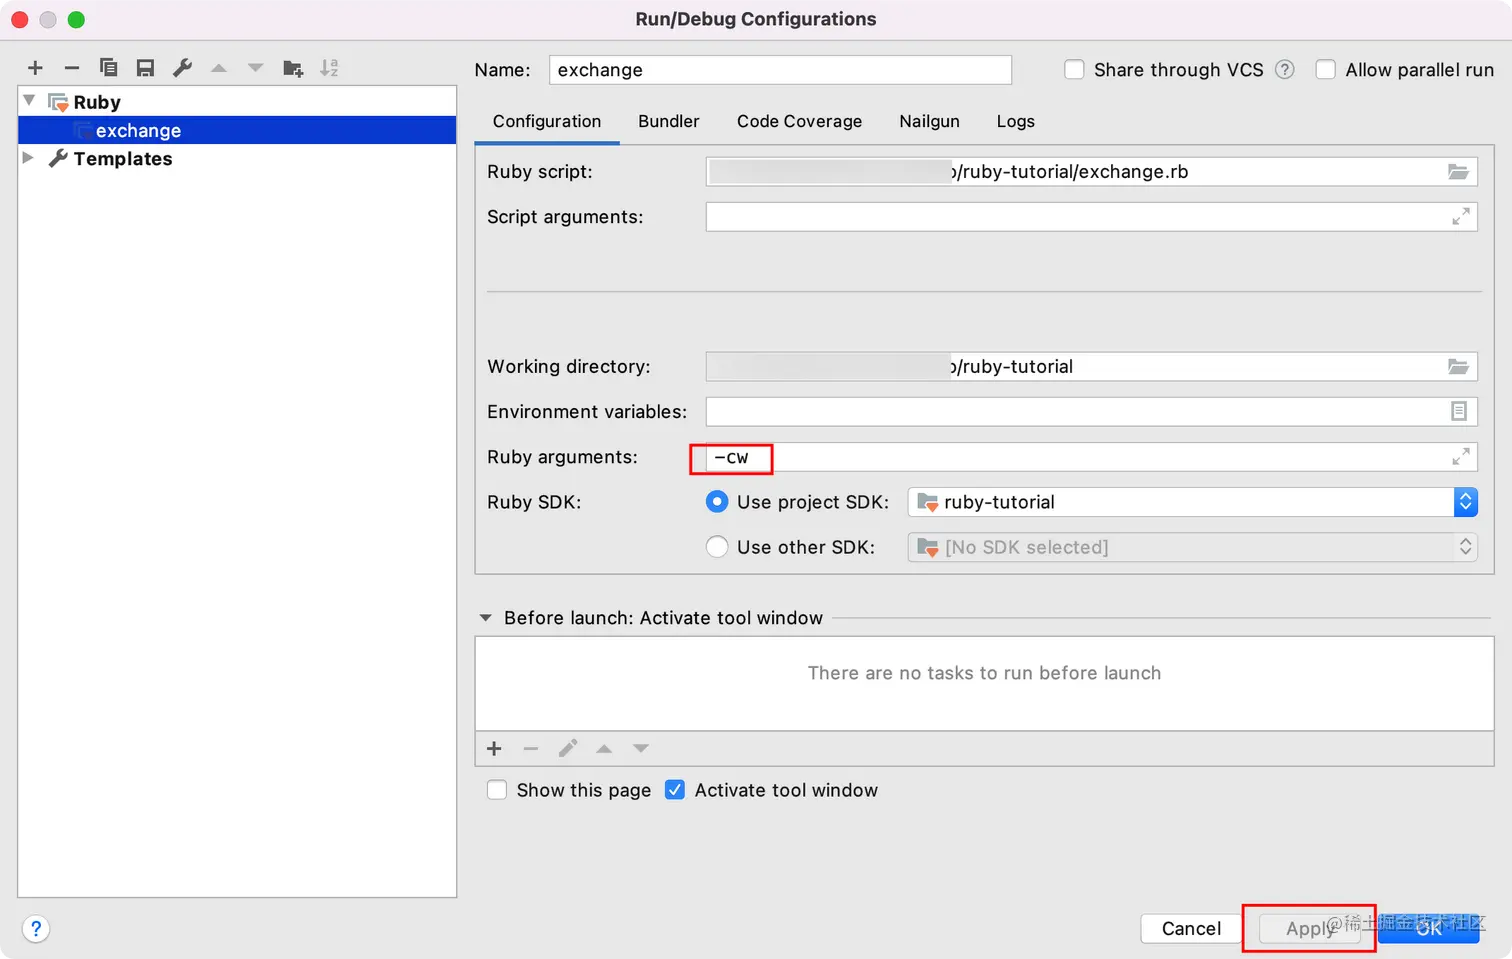
Task: Copy the selected configuration
Action: click(x=108, y=68)
